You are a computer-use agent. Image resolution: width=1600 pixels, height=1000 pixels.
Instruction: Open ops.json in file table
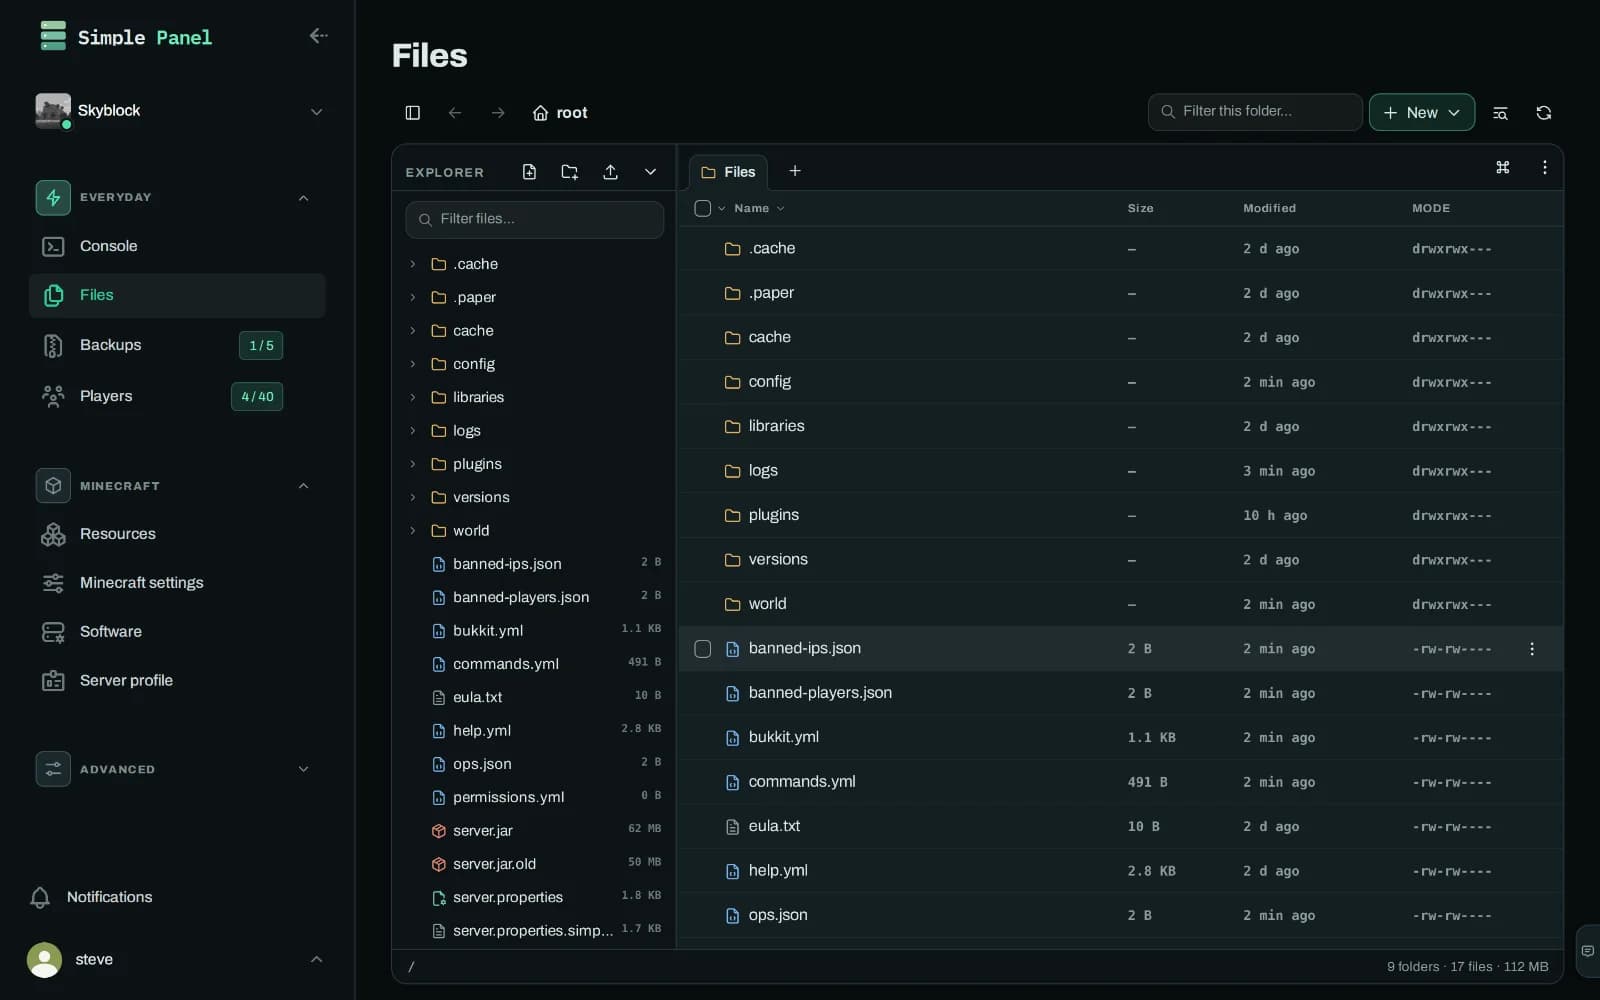tap(778, 915)
